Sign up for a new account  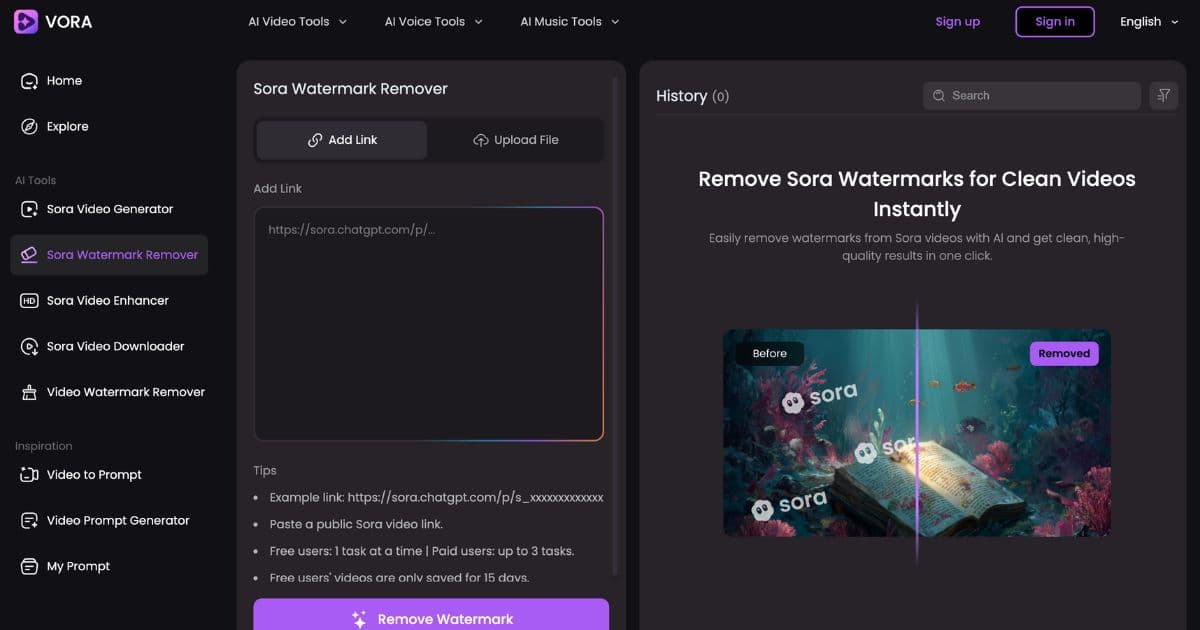957,21
